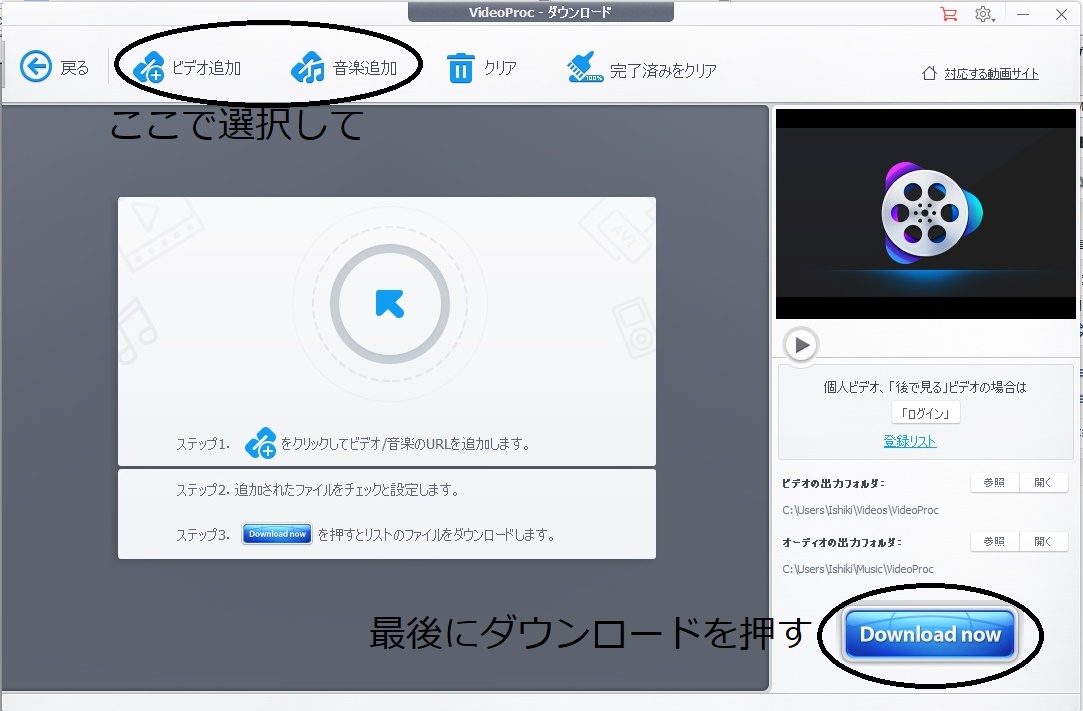Screen dimensions: 1083x711
Task: Click the ビデオ追加 add video icon
Action: (x=148, y=68)
